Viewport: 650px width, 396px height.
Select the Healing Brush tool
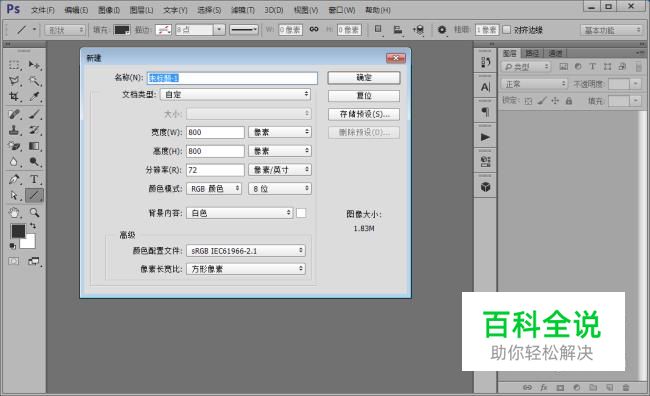click(x=14, y=114)
